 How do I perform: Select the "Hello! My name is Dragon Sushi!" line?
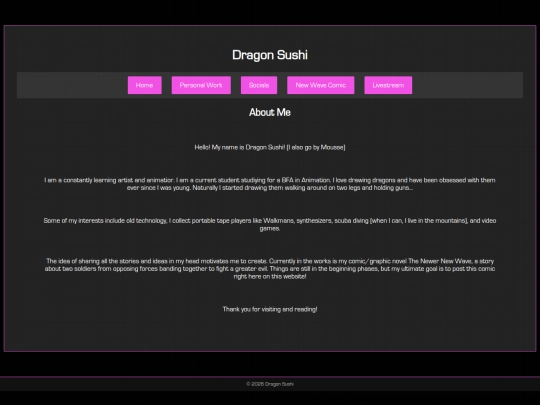pyautogui.click(x=270, y=147)
